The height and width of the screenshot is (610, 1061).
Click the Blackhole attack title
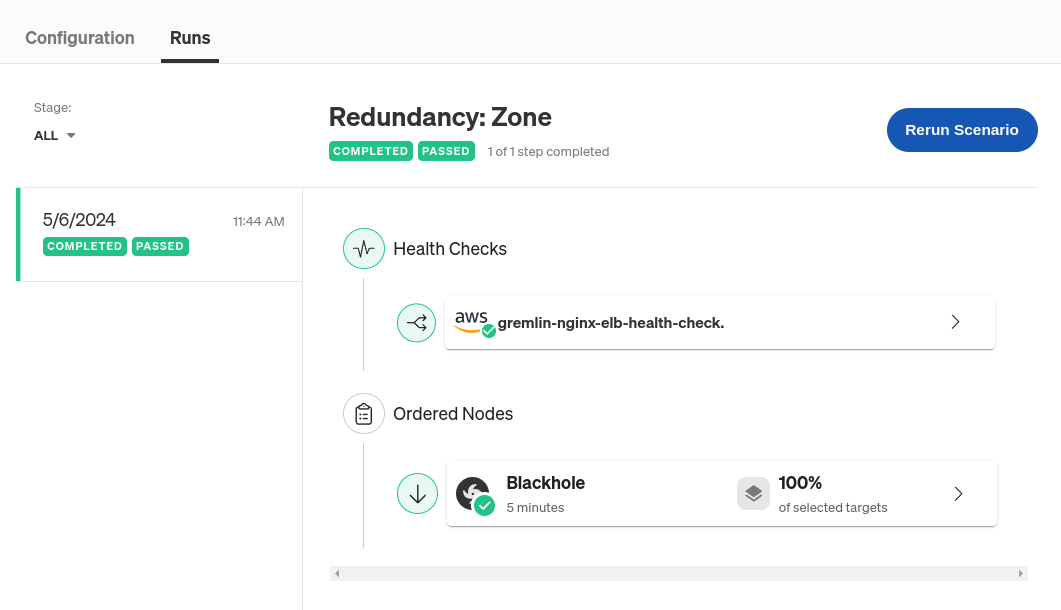[x=545, y=483]
